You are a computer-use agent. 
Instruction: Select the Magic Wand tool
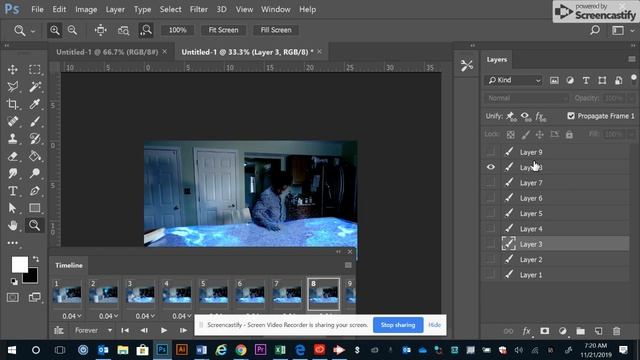pos(34,87)
